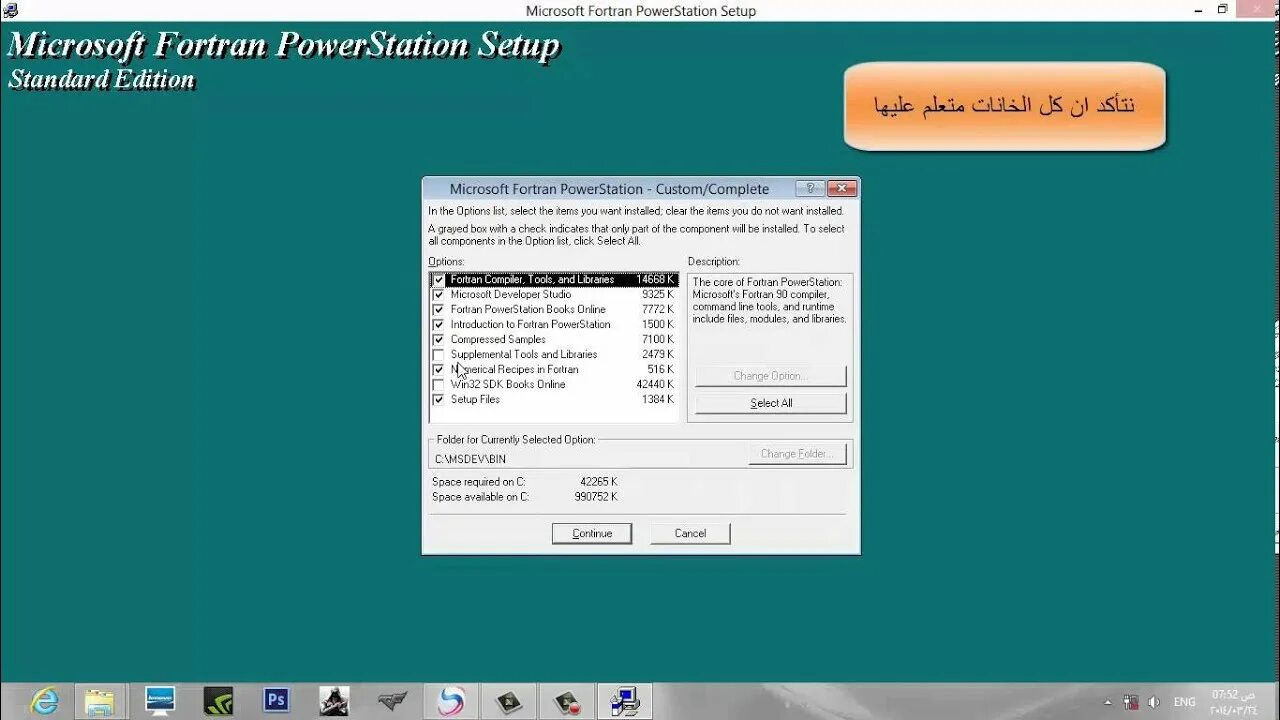The width and height of the screenshot is (1280, 720).
Task: Toggle the Fortran Compiler, Tools, and Libraries checkbox
Action: [438, 280]
